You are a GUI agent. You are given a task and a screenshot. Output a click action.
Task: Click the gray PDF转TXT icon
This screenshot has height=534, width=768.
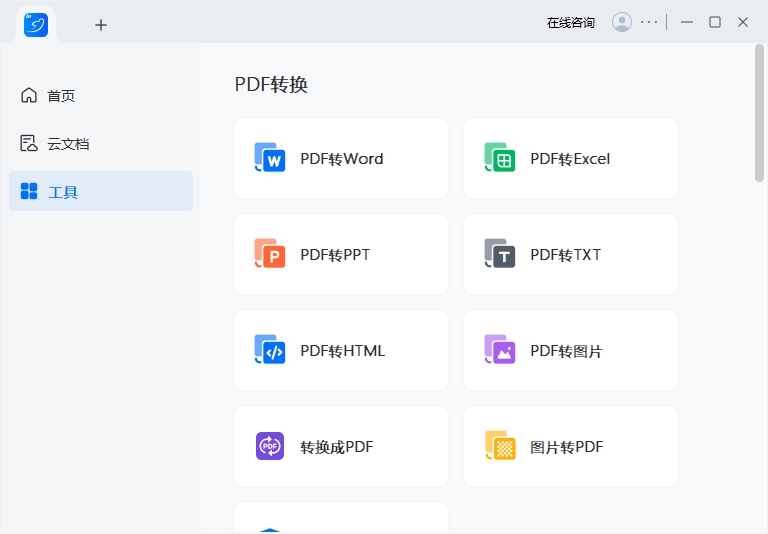click(x=500, y=254)
